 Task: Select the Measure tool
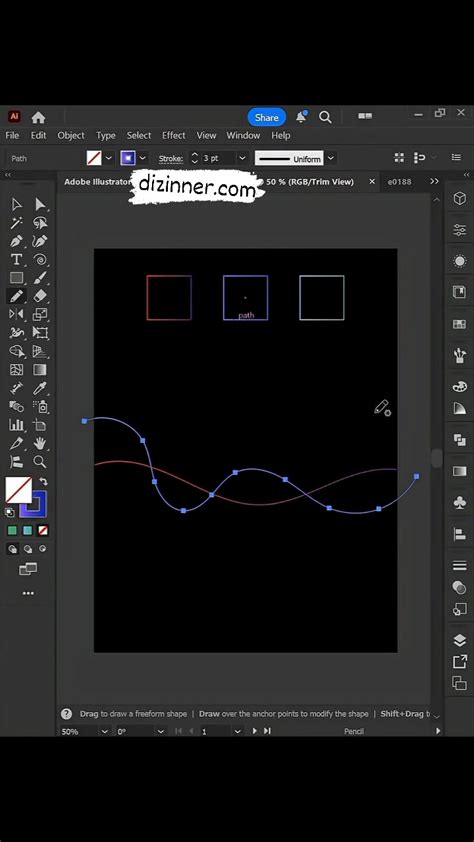17,388
